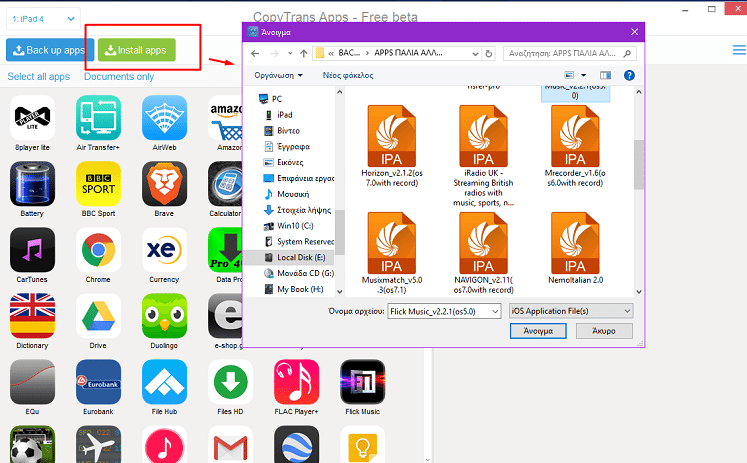Click the Άκυρο cancel button
Viewport: 747px width, 463px height.
click(606, 332)
